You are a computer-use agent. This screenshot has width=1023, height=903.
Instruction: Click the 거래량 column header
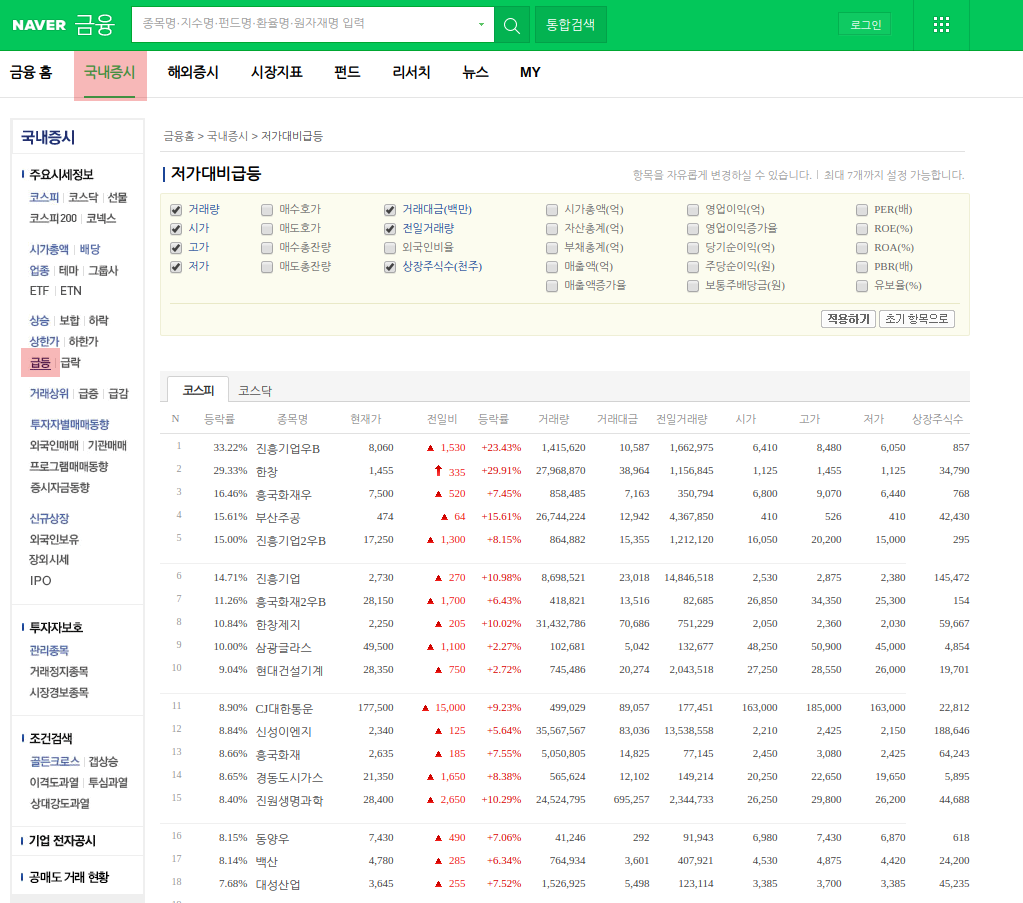553,419
